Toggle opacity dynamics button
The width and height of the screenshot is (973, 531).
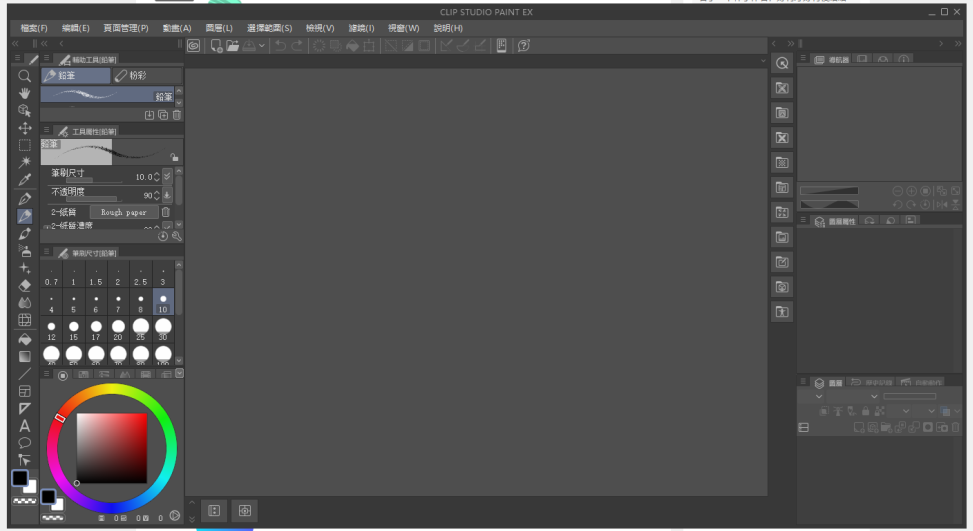click(167, 195)
